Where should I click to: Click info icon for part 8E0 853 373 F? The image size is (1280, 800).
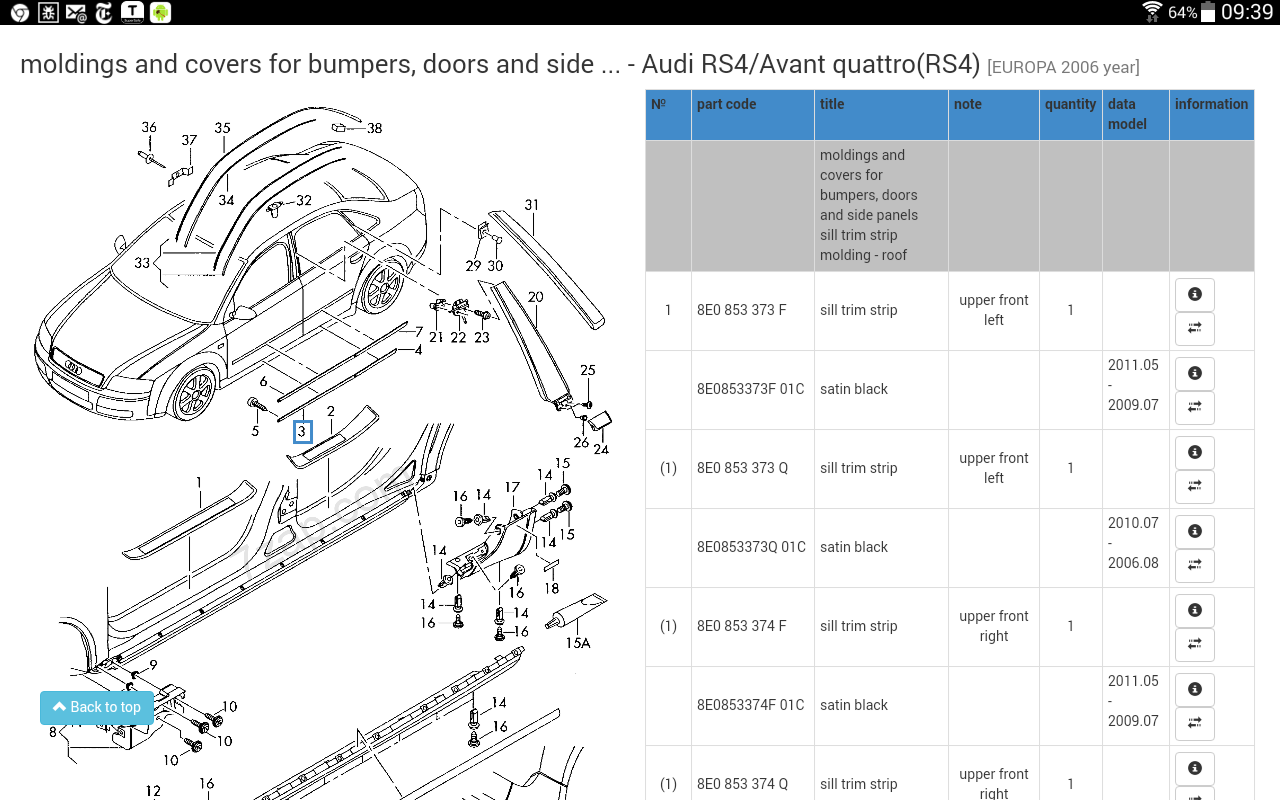coord(1194,294)
